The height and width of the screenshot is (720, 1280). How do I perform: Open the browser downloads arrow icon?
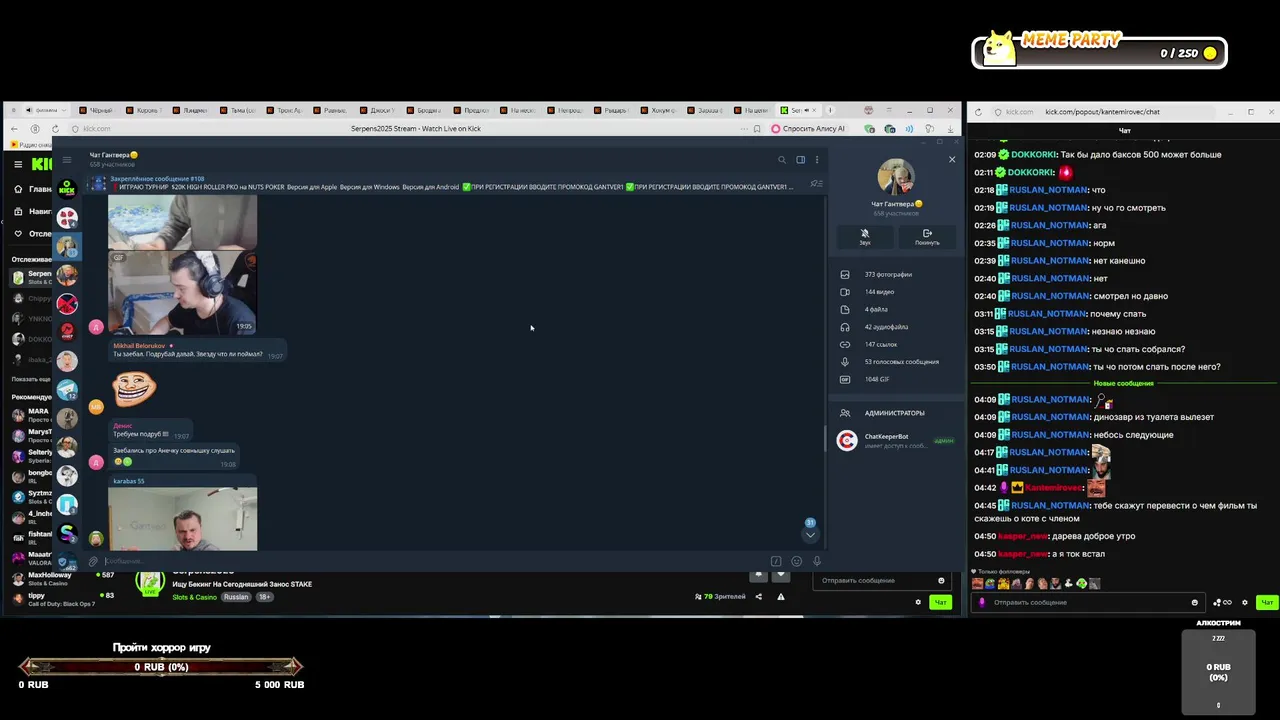point(950,129)
